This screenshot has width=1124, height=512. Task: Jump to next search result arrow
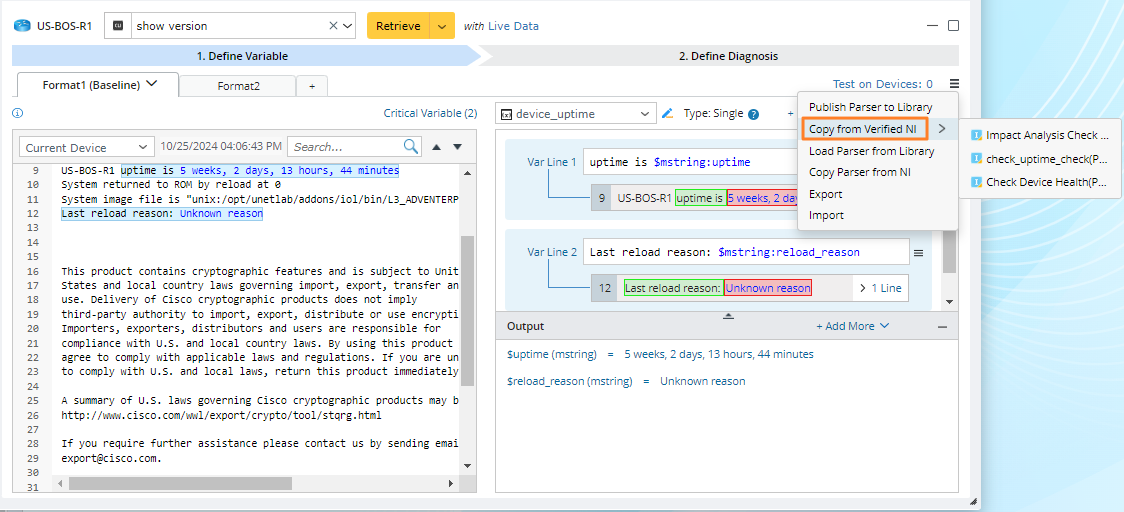(x=457, y=147)
